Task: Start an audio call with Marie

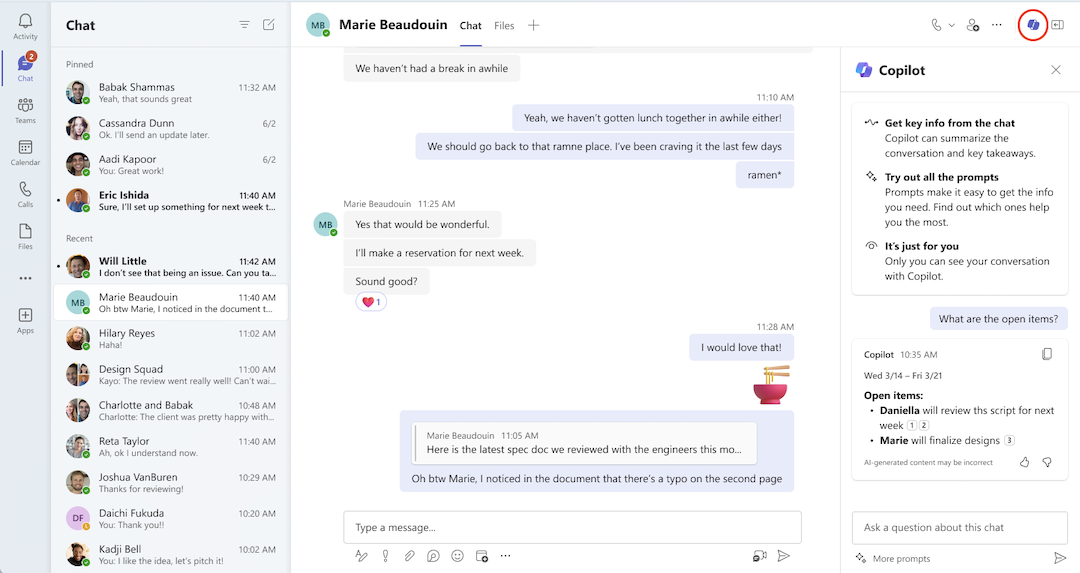Action: click(x=936, y=25)
